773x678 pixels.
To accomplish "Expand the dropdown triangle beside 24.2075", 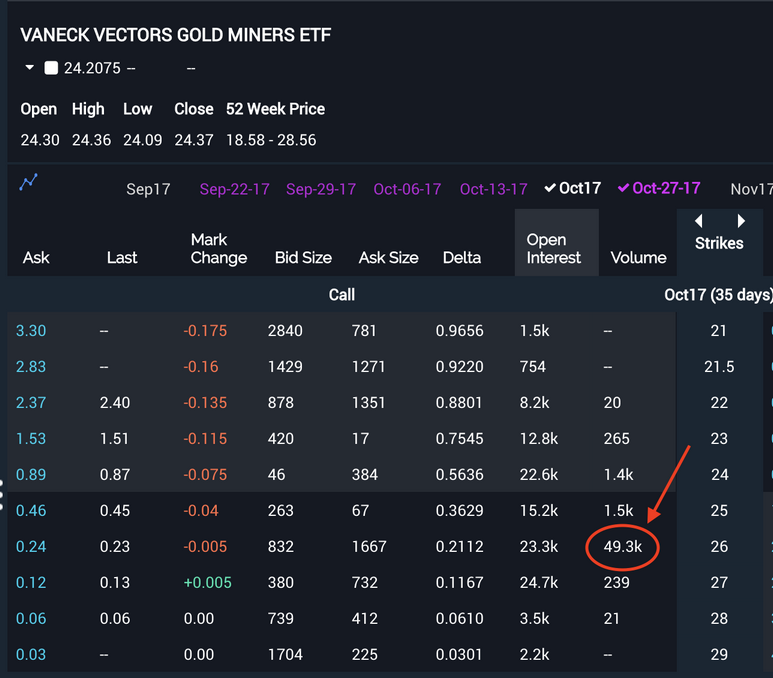I will coord(30,68).
